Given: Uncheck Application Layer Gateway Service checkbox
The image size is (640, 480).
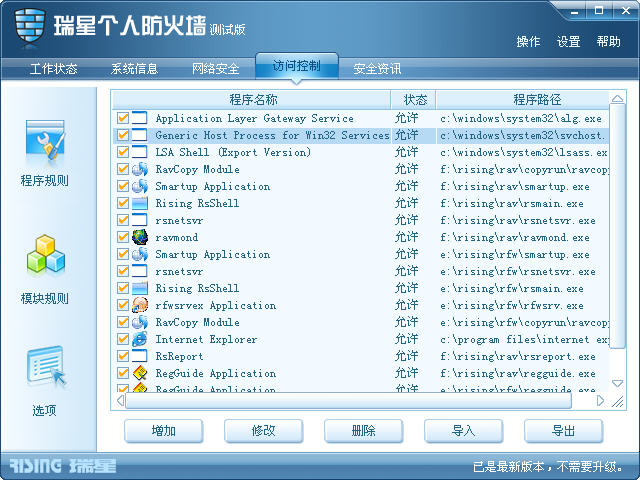Looking at the screenshot, I should (122, 118).
